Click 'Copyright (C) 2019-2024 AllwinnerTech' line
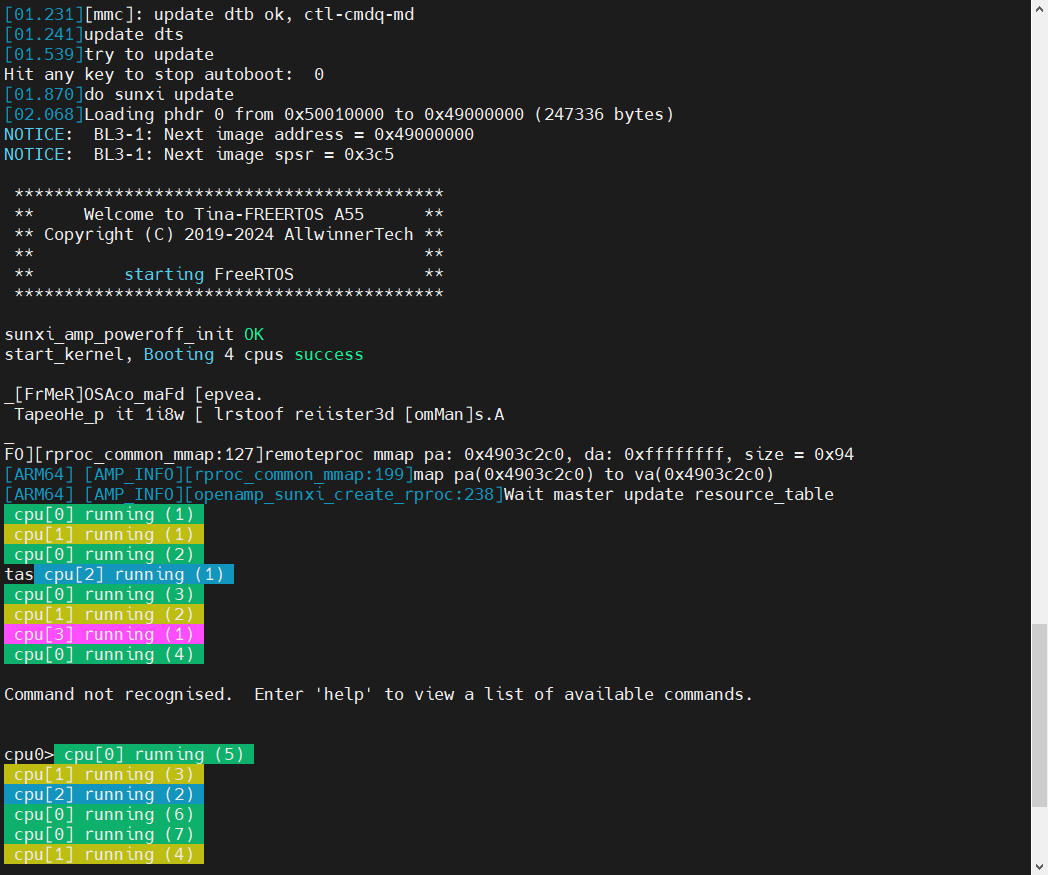The width and height of the screenshot is (1048, 875). [x=229, y=234]
